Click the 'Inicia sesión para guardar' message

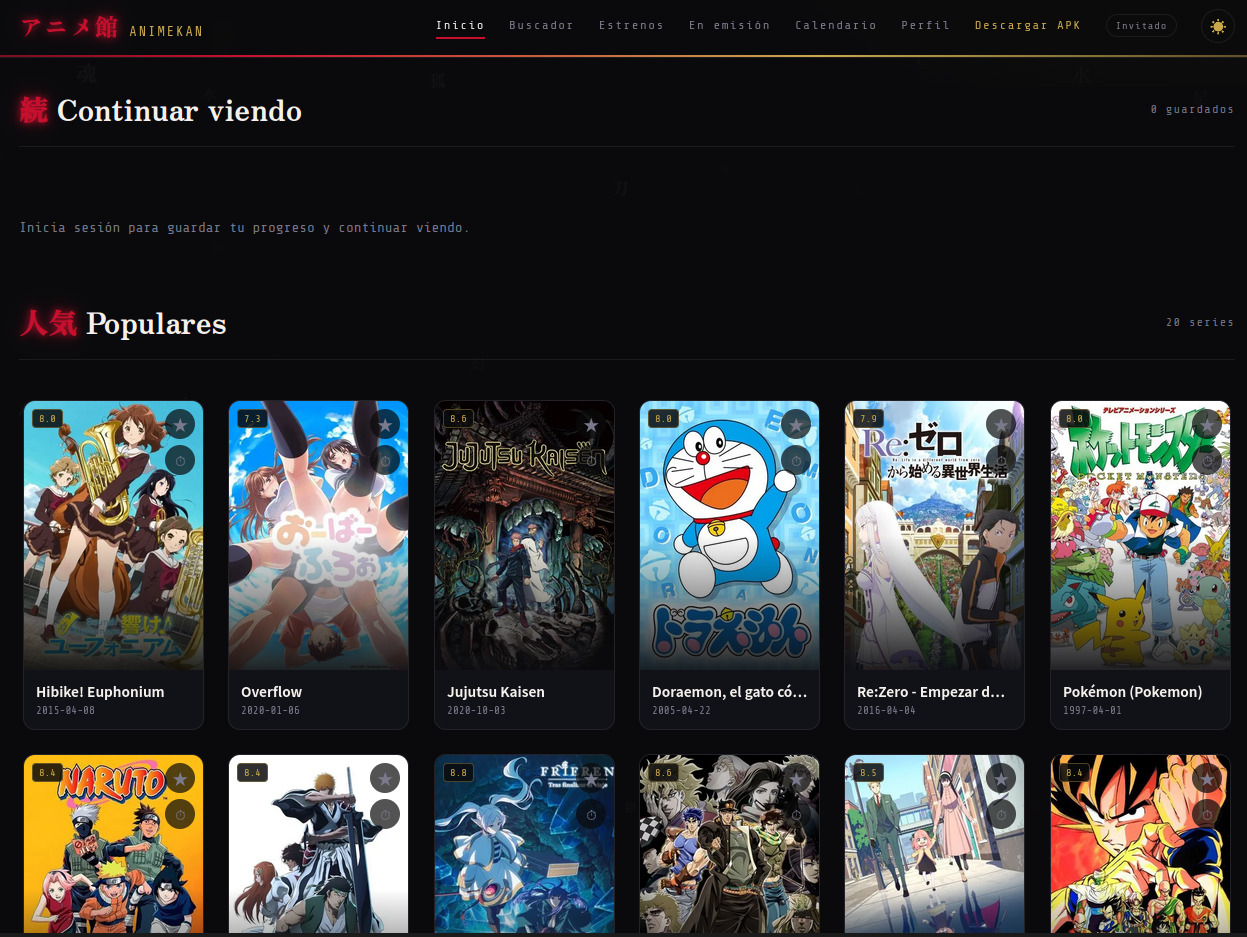tap(244, 228)
